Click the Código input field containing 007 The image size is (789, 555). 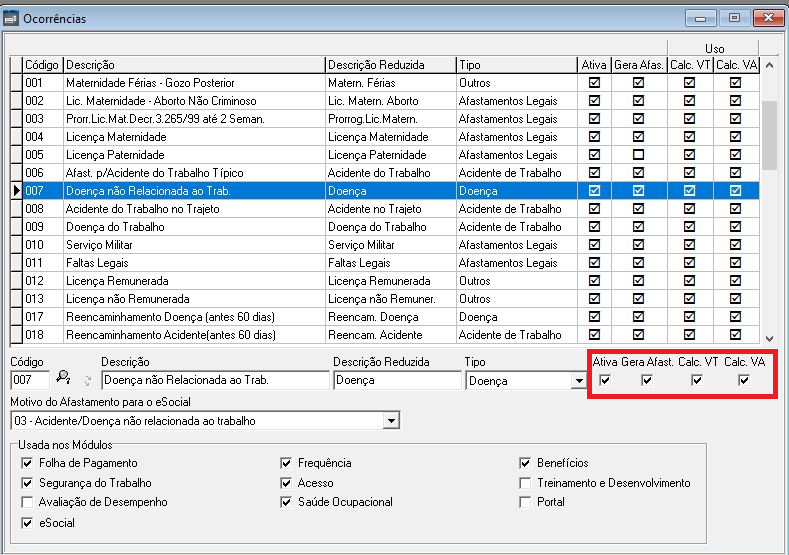pyautogui.click(x=29, y=380)
